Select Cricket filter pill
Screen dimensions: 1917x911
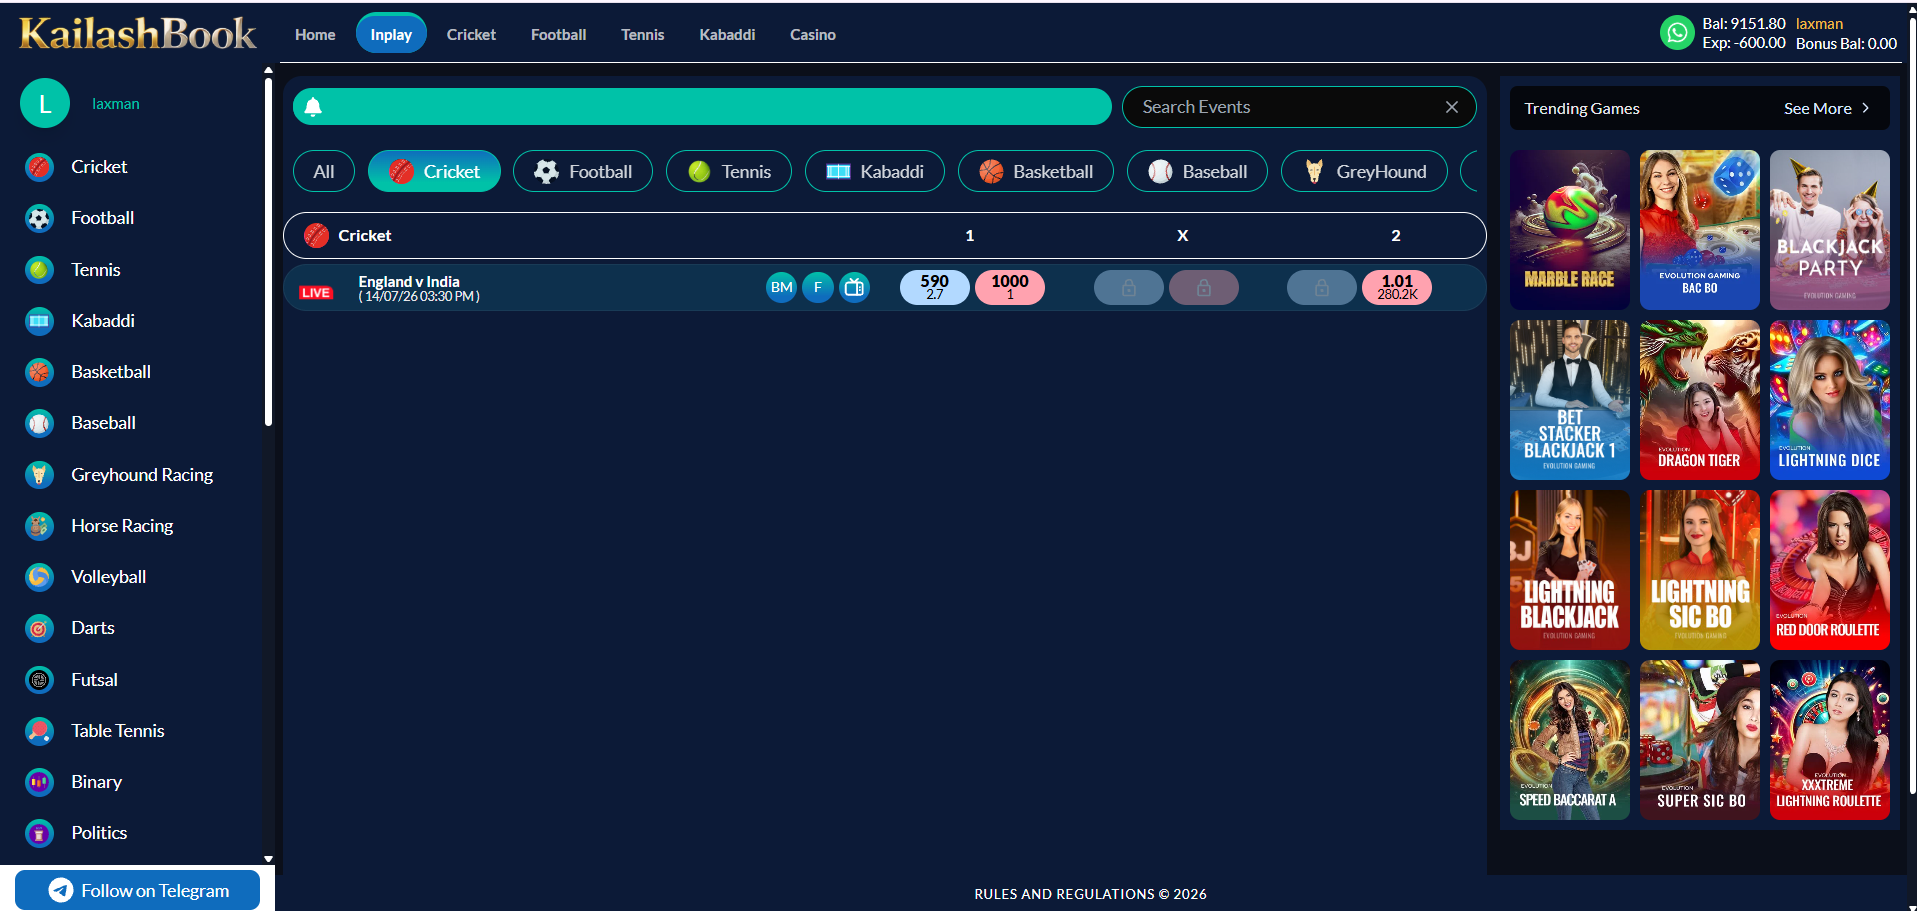click(x=434, y=171)
